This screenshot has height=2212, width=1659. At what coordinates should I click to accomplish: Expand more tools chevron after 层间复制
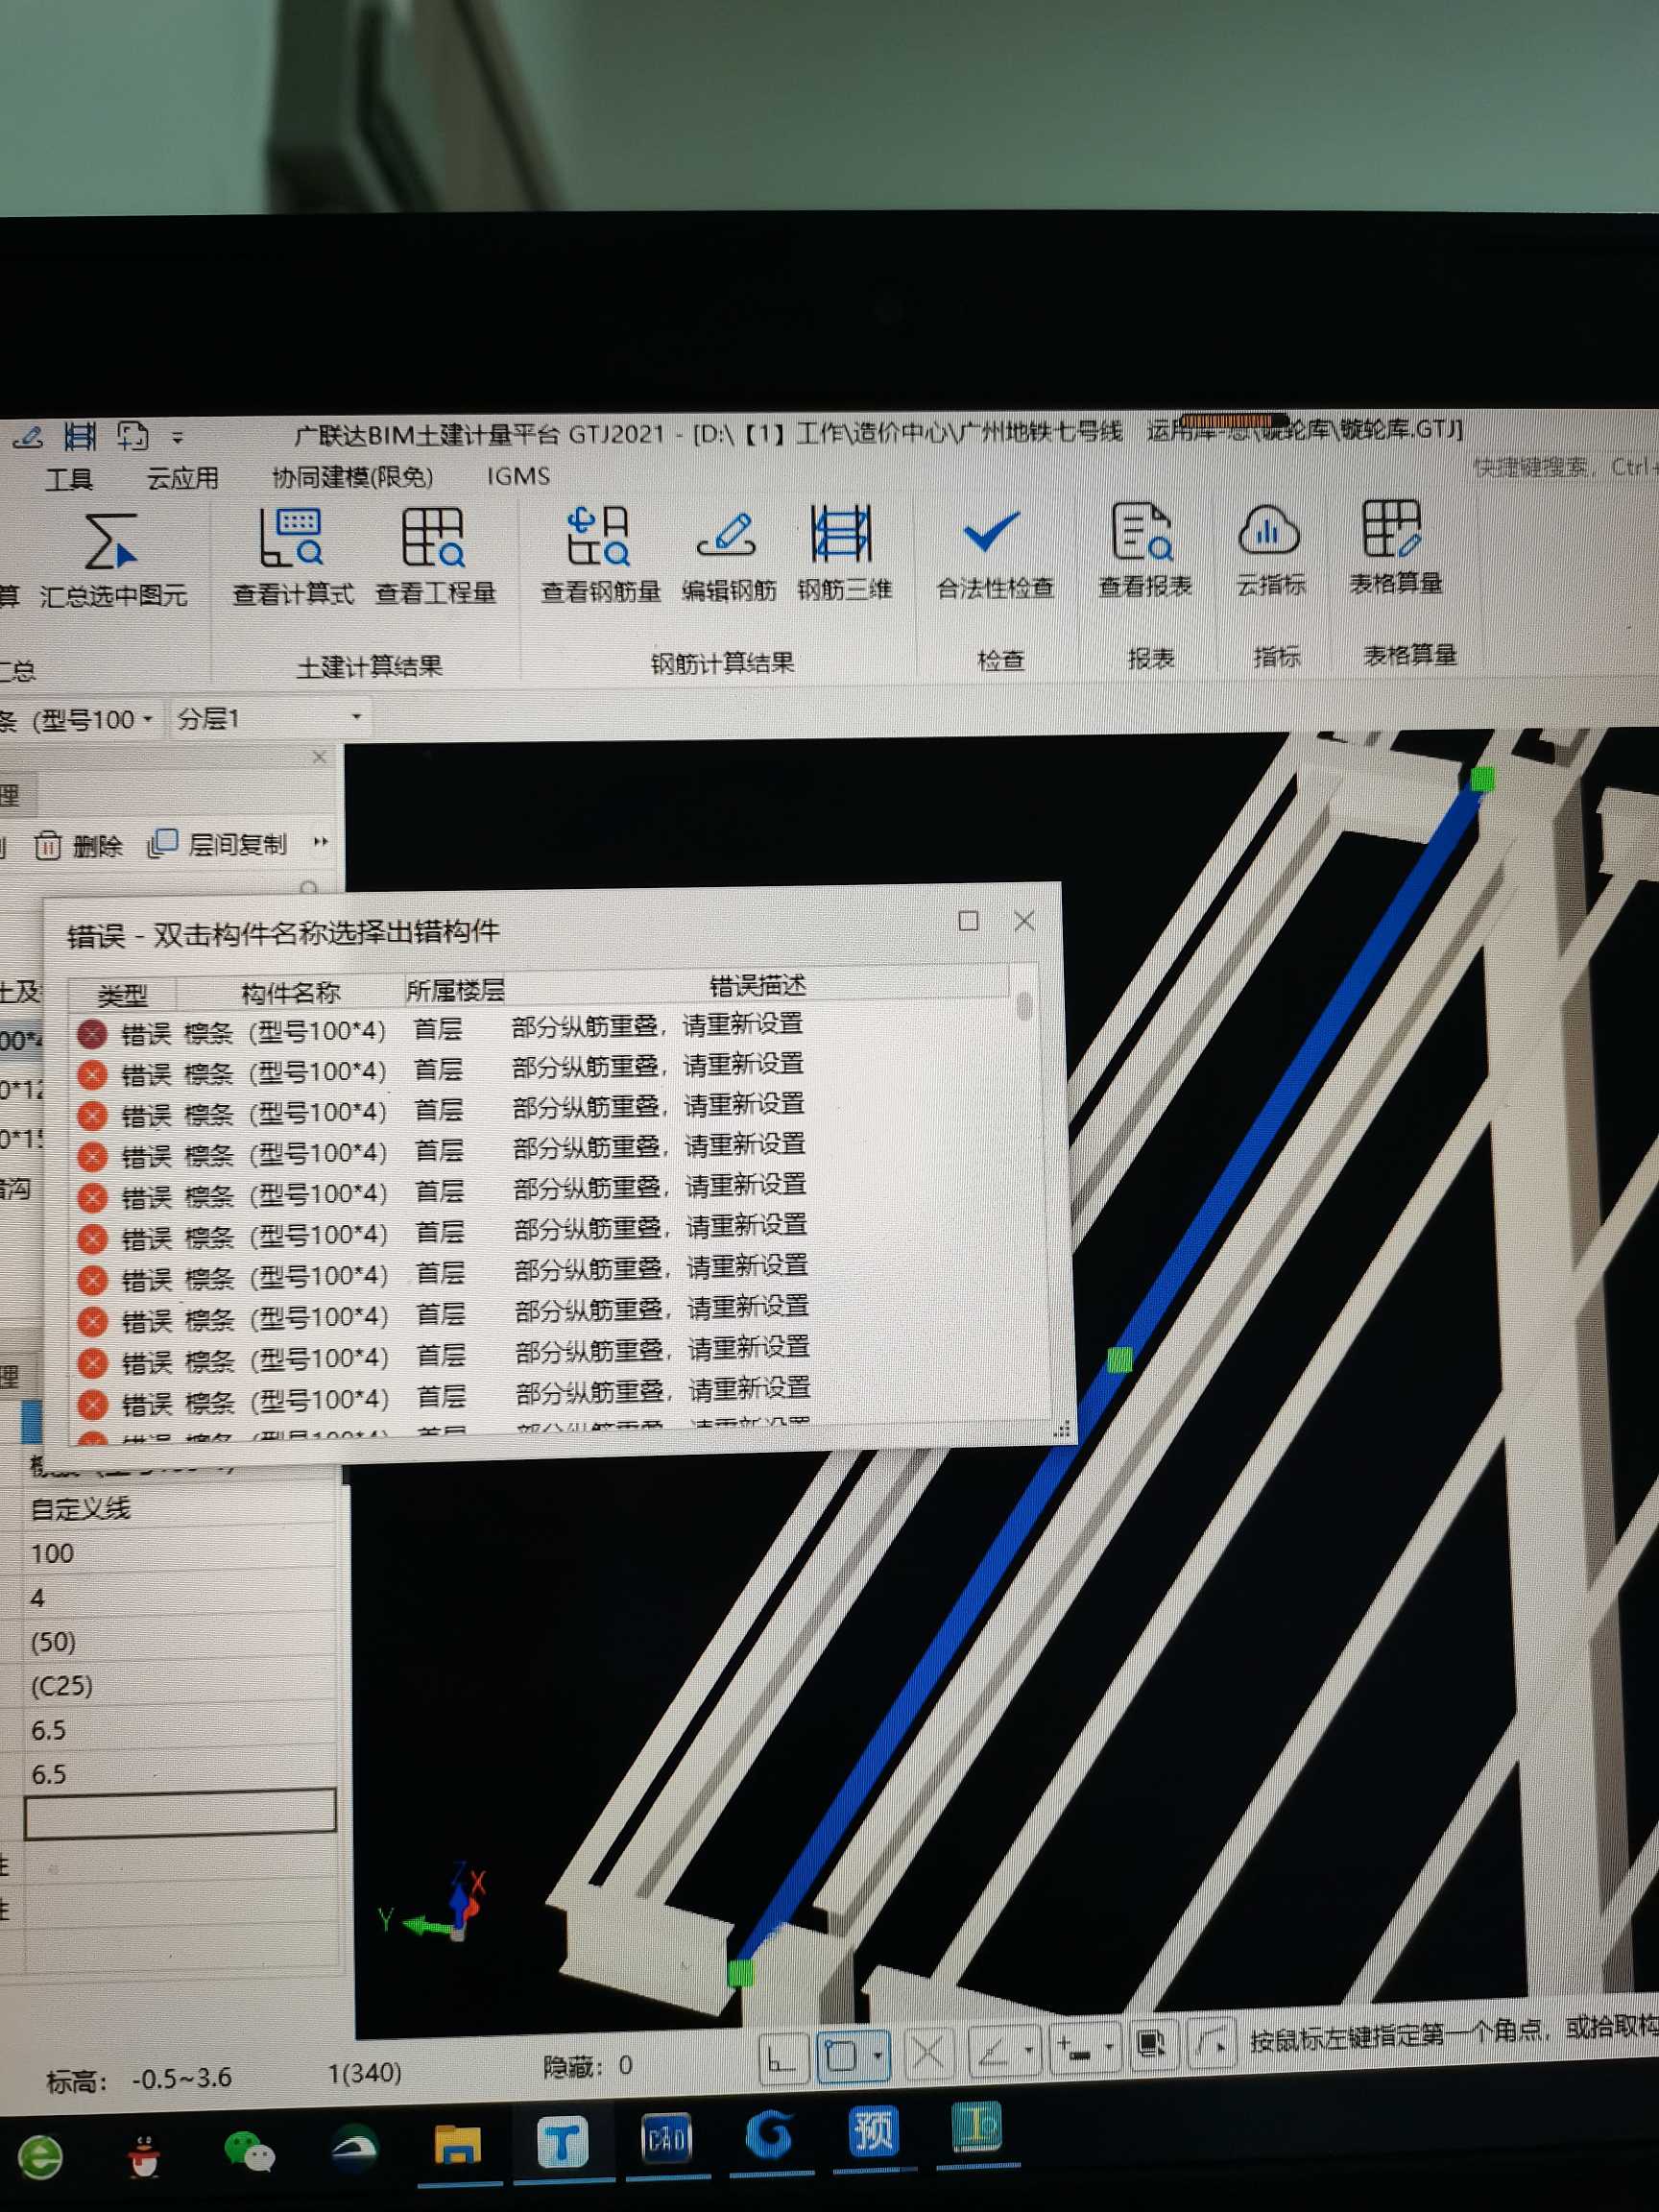click(x=320, y=842)
